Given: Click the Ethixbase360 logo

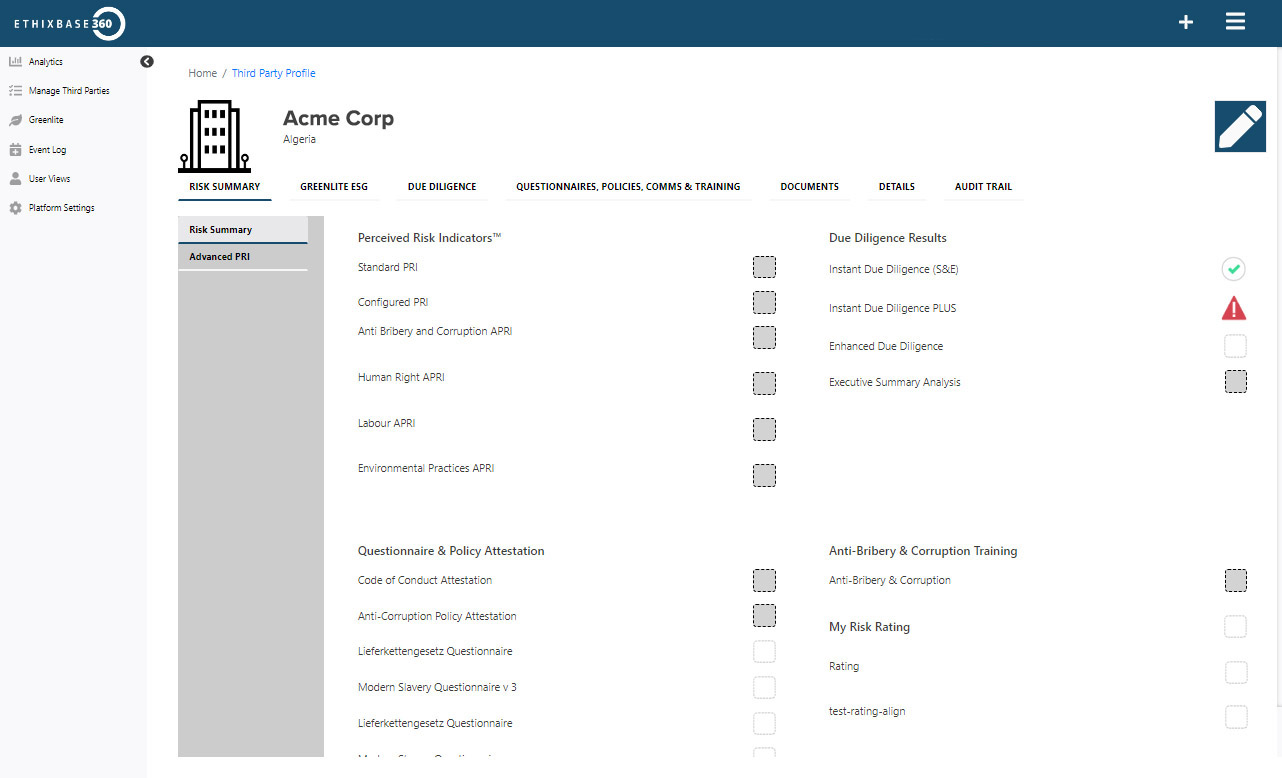Looking at the screenshot, I should coord(68,23).
